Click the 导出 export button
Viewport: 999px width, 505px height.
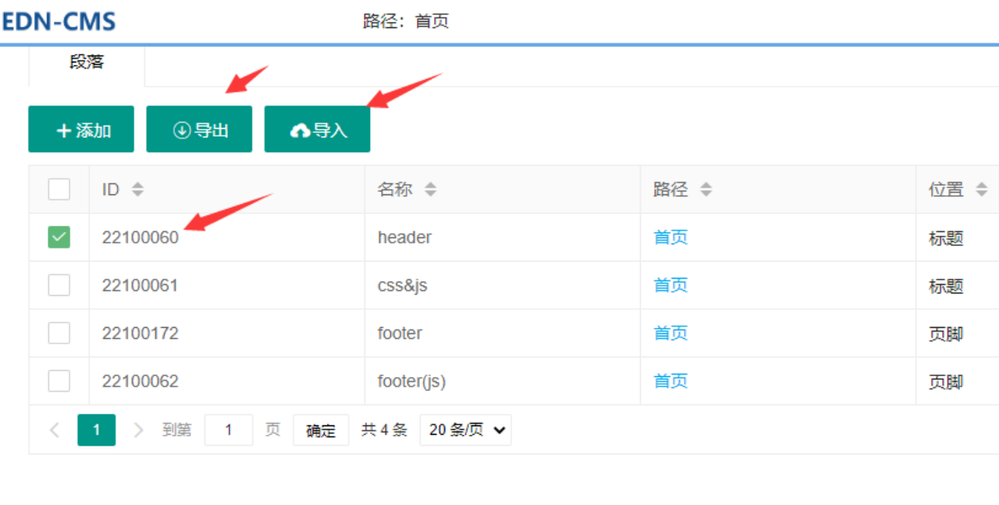tap(199, 130)
